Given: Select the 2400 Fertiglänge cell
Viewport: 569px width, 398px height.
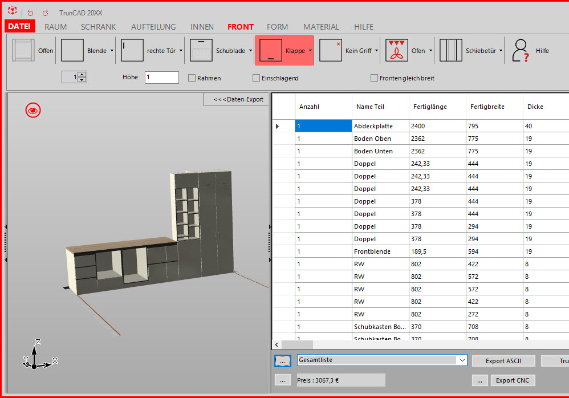Looking at the screenshot, I should click(x=438, y=126).
